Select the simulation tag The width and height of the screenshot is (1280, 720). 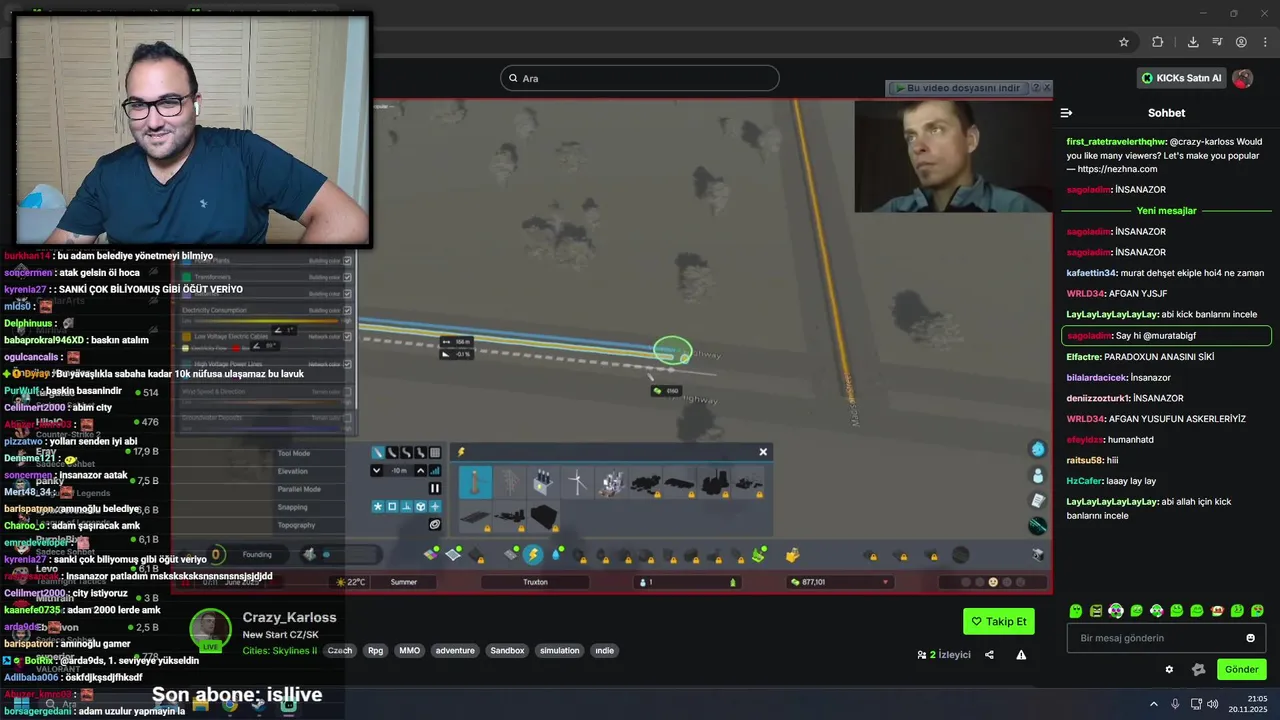pos(559,650)
